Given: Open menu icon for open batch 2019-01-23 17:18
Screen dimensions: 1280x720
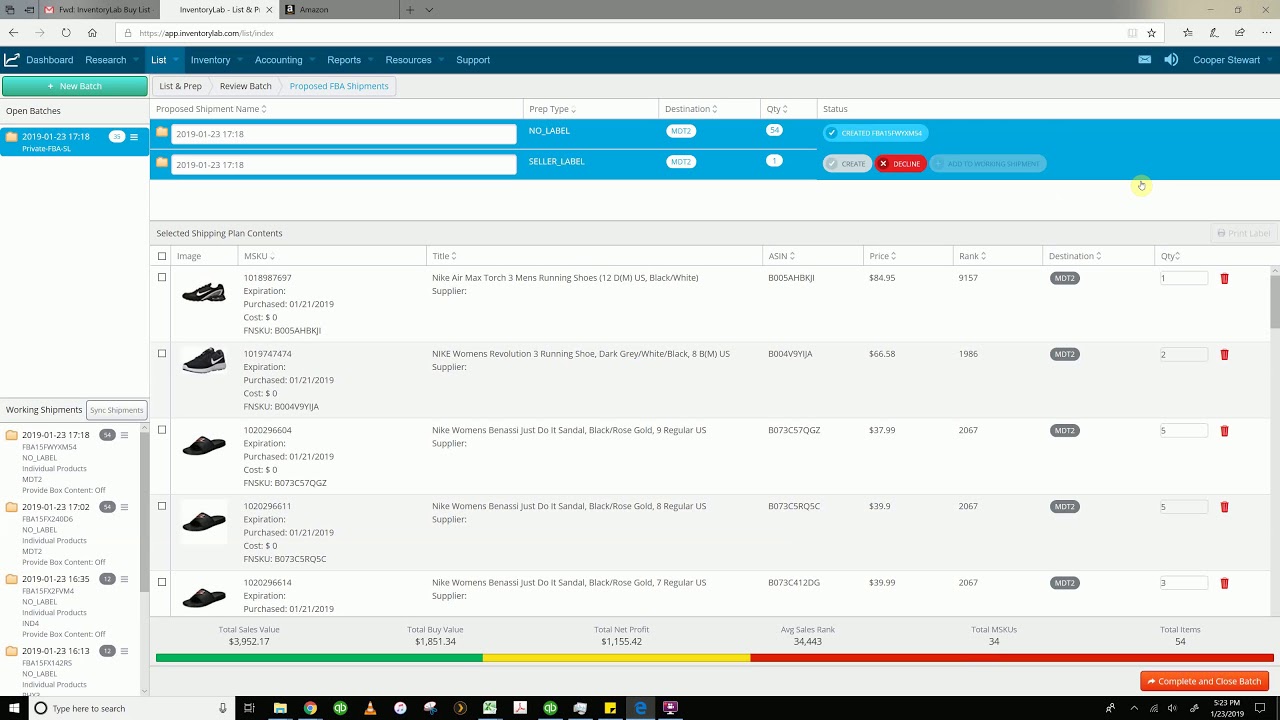Looking at the screenshot, I should 134,137.
